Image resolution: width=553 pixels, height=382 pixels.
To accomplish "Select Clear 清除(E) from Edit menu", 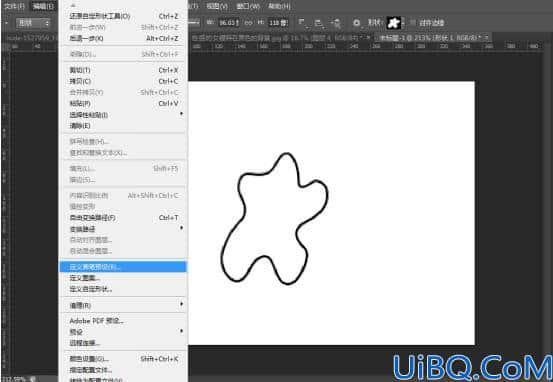I will [x=123, y=126].
